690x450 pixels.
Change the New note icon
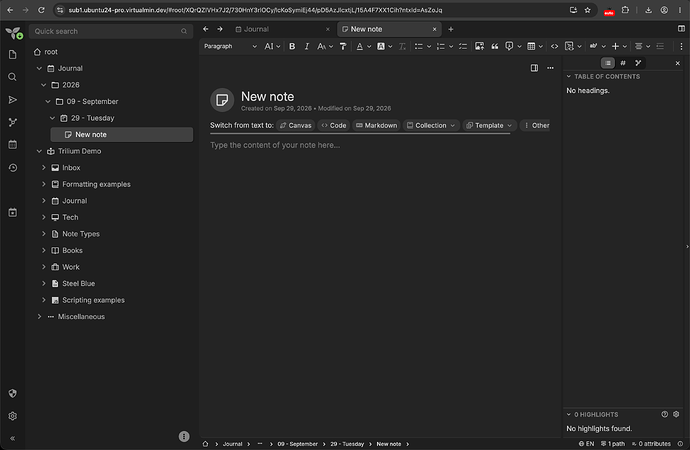(x=222, y=100)
